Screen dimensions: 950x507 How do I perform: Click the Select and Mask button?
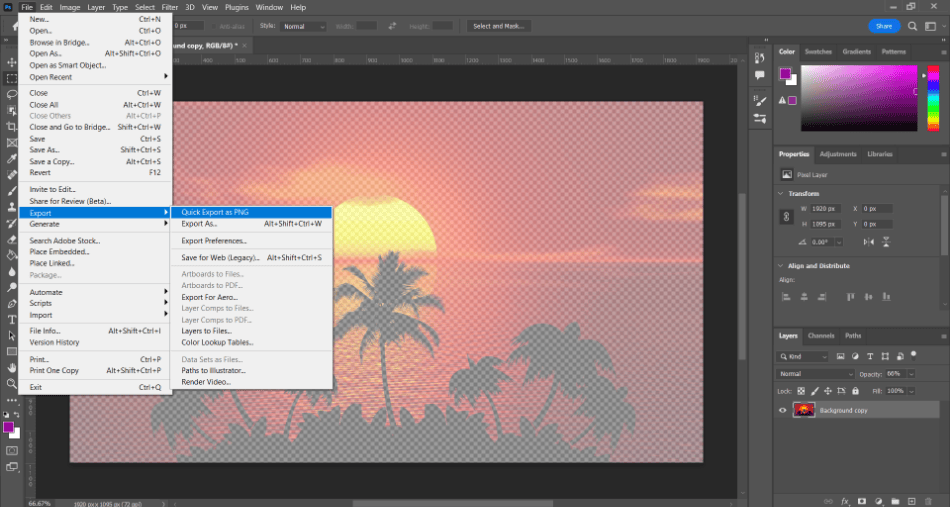tap(499, 26)
